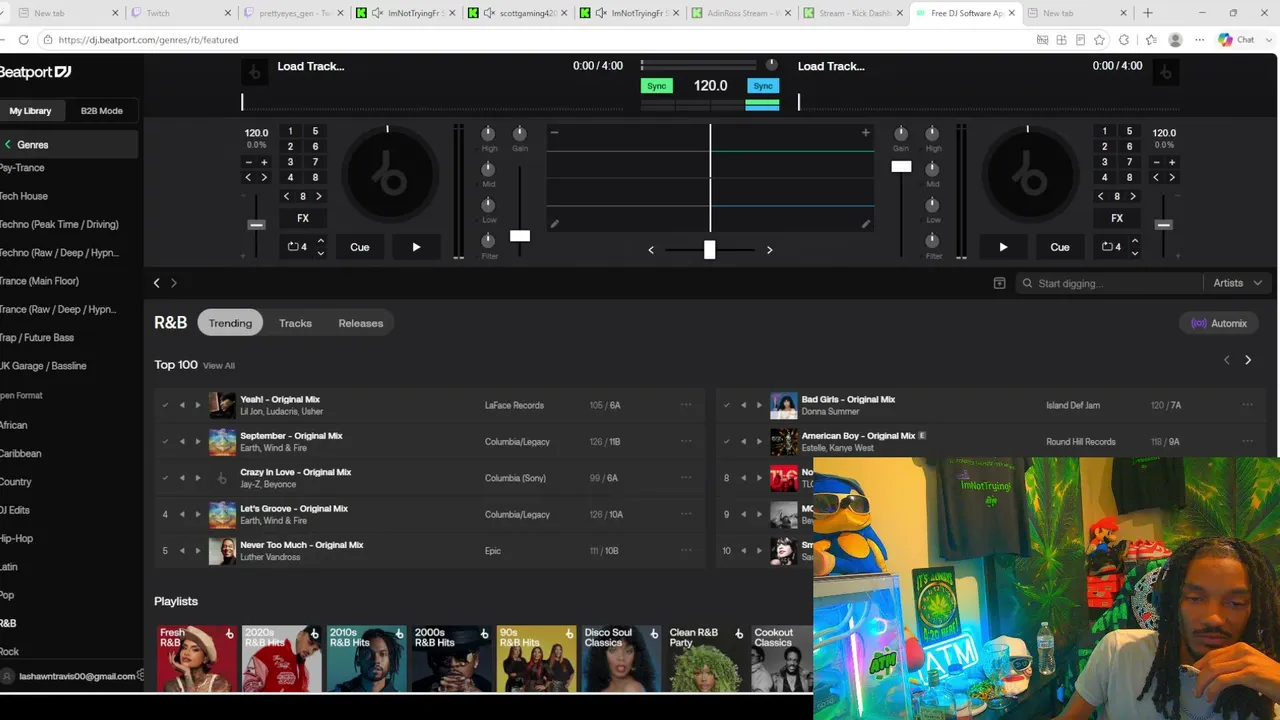Nudge crossfader right with arrow
This screenshot has width=1280, height=720.
(x=769, y=250)
